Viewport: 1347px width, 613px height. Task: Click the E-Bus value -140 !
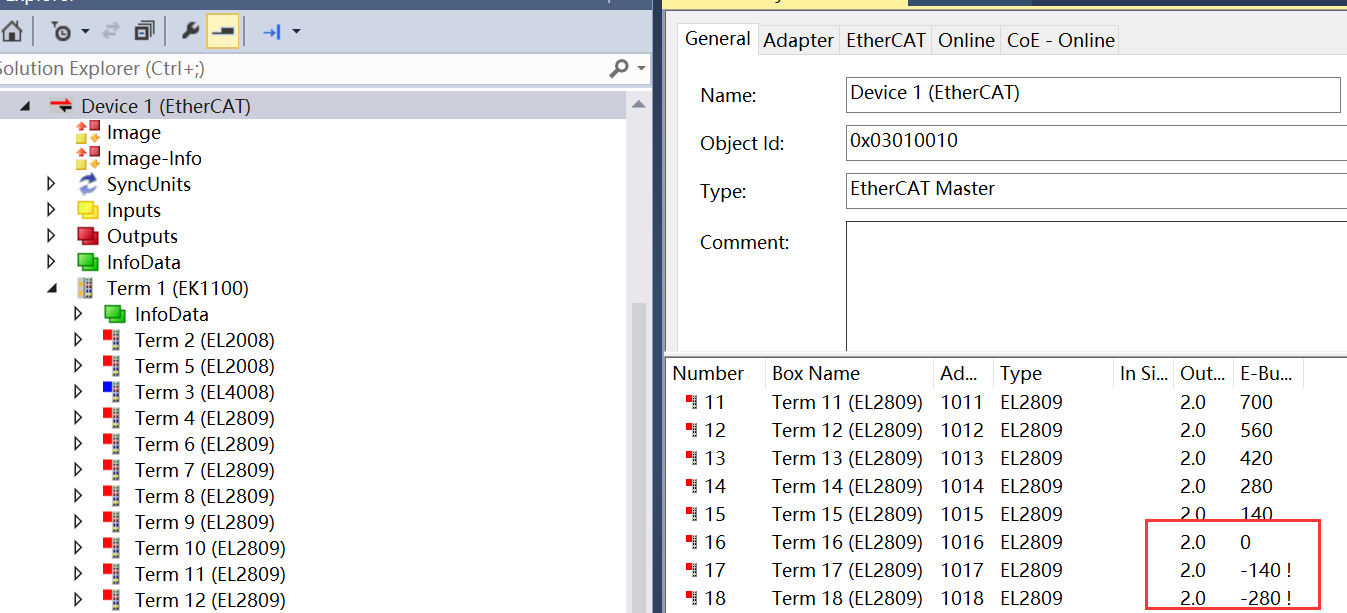1265,570
